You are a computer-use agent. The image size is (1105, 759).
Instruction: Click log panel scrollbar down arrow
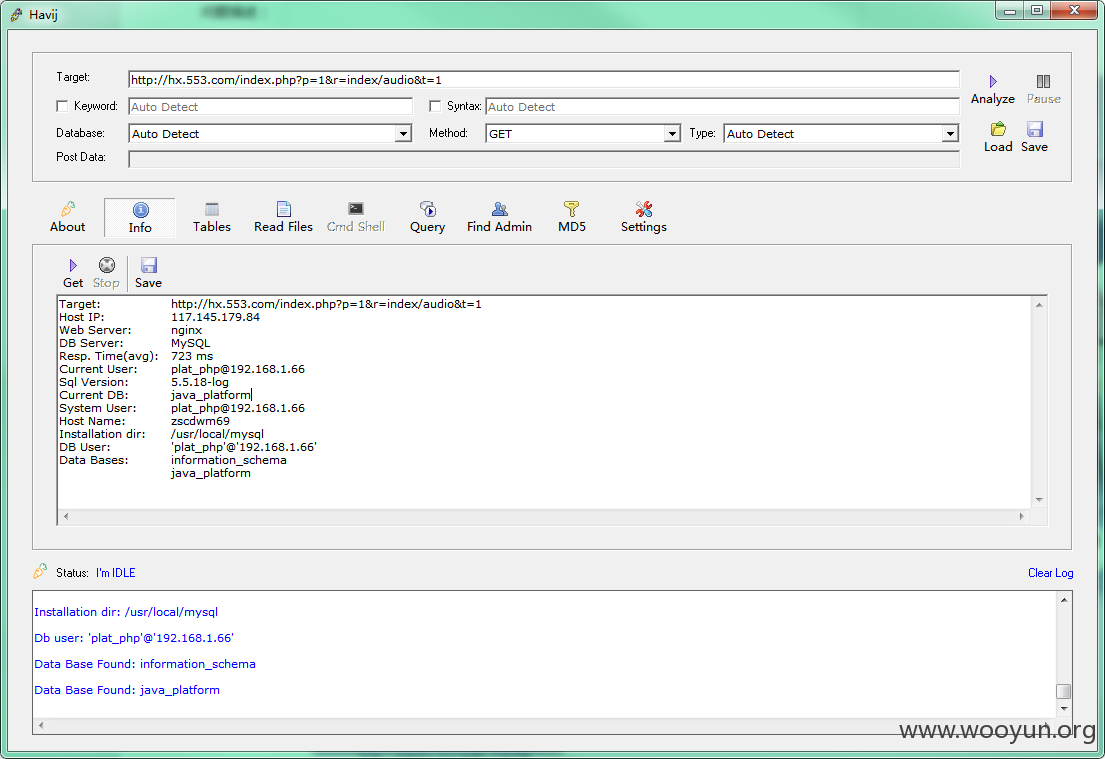pyautogui.click(x=1063, y=708)
